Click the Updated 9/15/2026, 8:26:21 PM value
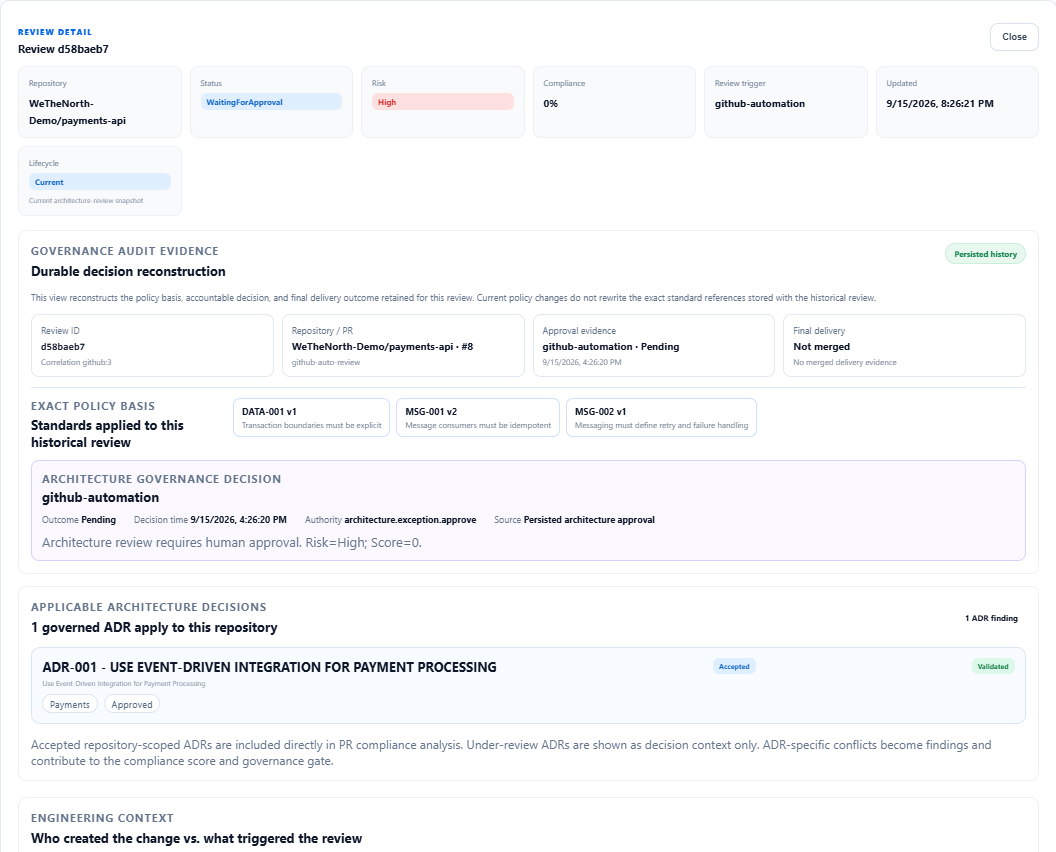The height and width of the screenshot is (852, 1056). click(939, 104)
